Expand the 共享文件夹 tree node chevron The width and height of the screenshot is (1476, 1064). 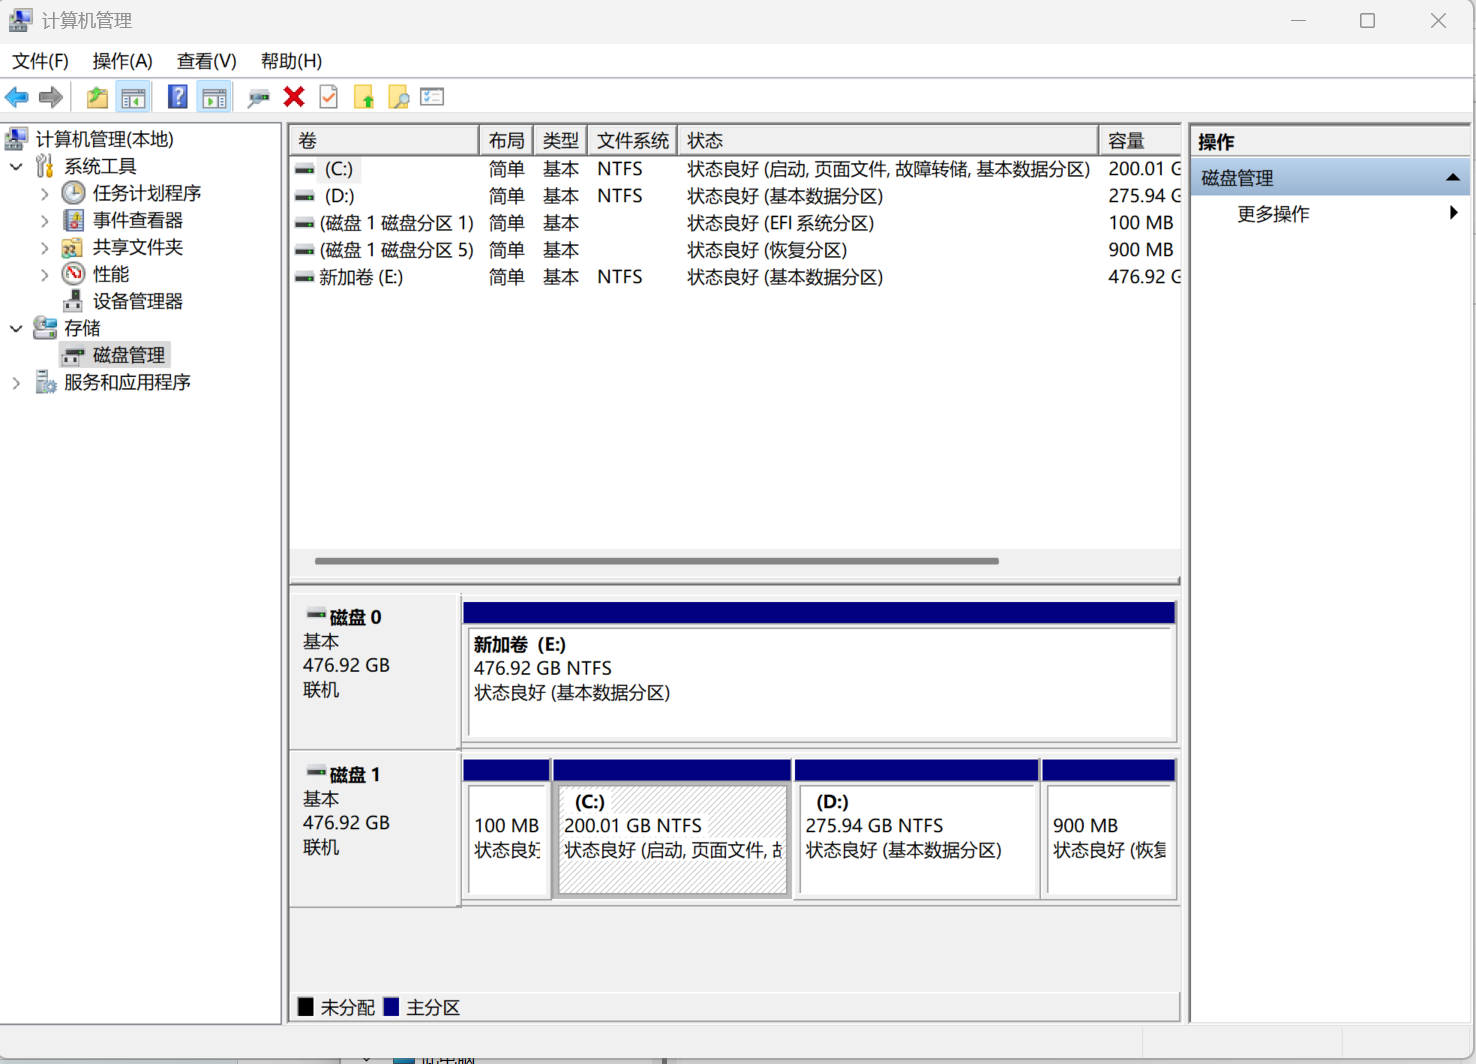[x=44, y=247]
